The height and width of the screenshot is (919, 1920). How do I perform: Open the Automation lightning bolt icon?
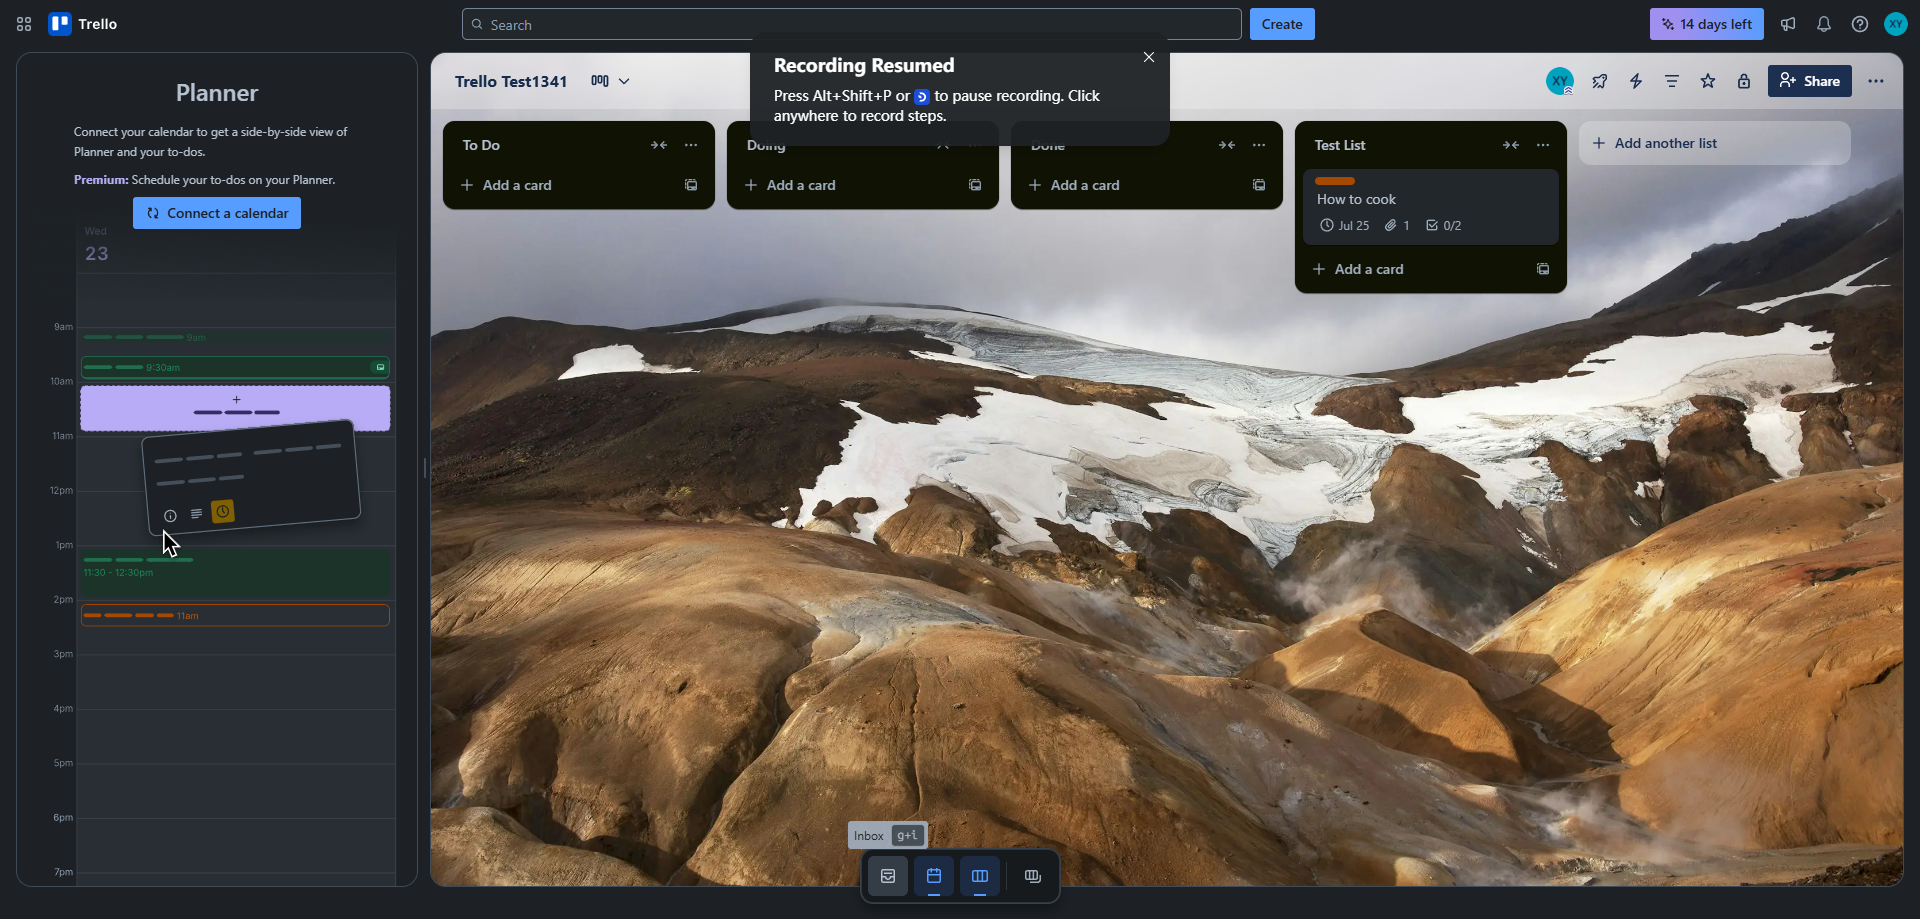[x=1636, y=81]
